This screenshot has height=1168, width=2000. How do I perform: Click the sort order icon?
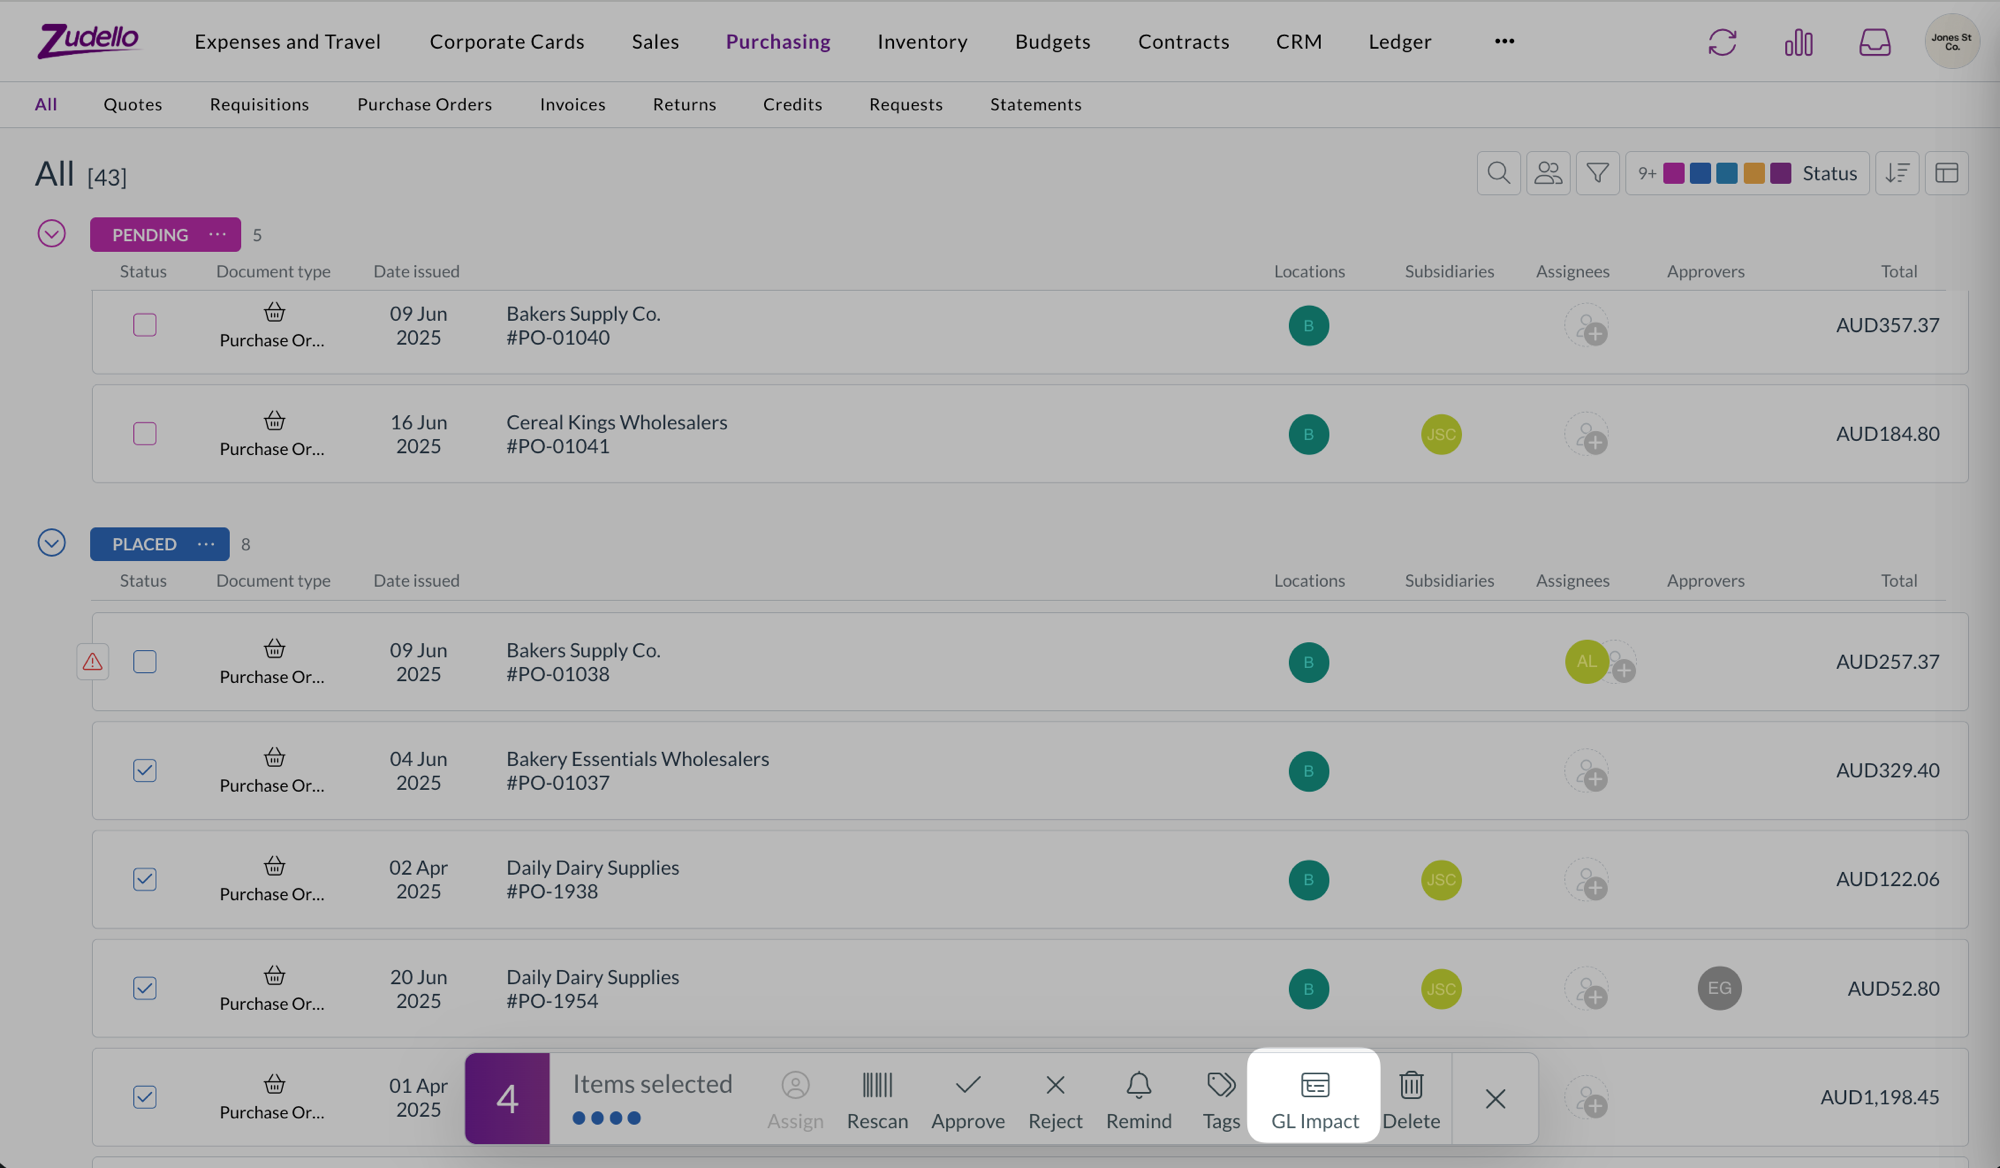[1897, 173]
